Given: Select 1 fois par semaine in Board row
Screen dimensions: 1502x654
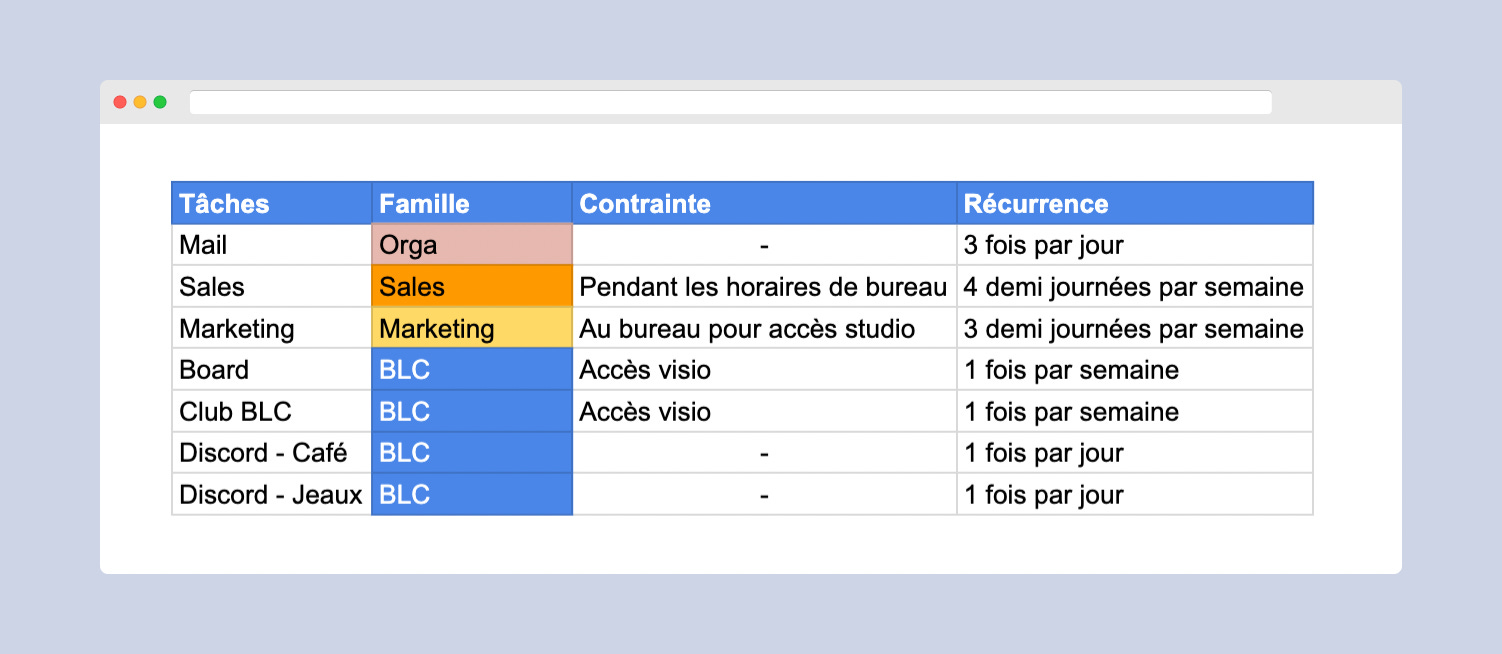Looking at the screenshot, I should (1135, 370).
